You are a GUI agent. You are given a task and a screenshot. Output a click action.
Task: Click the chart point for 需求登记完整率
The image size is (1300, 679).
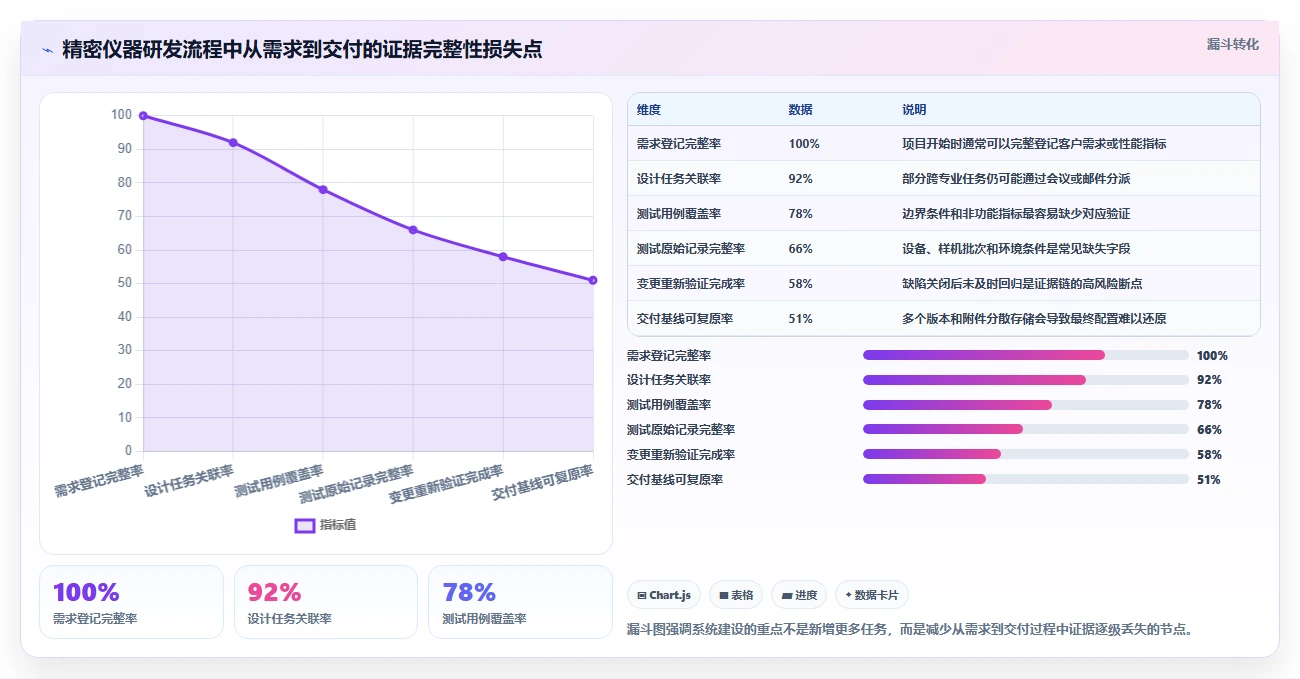[143, 116]
